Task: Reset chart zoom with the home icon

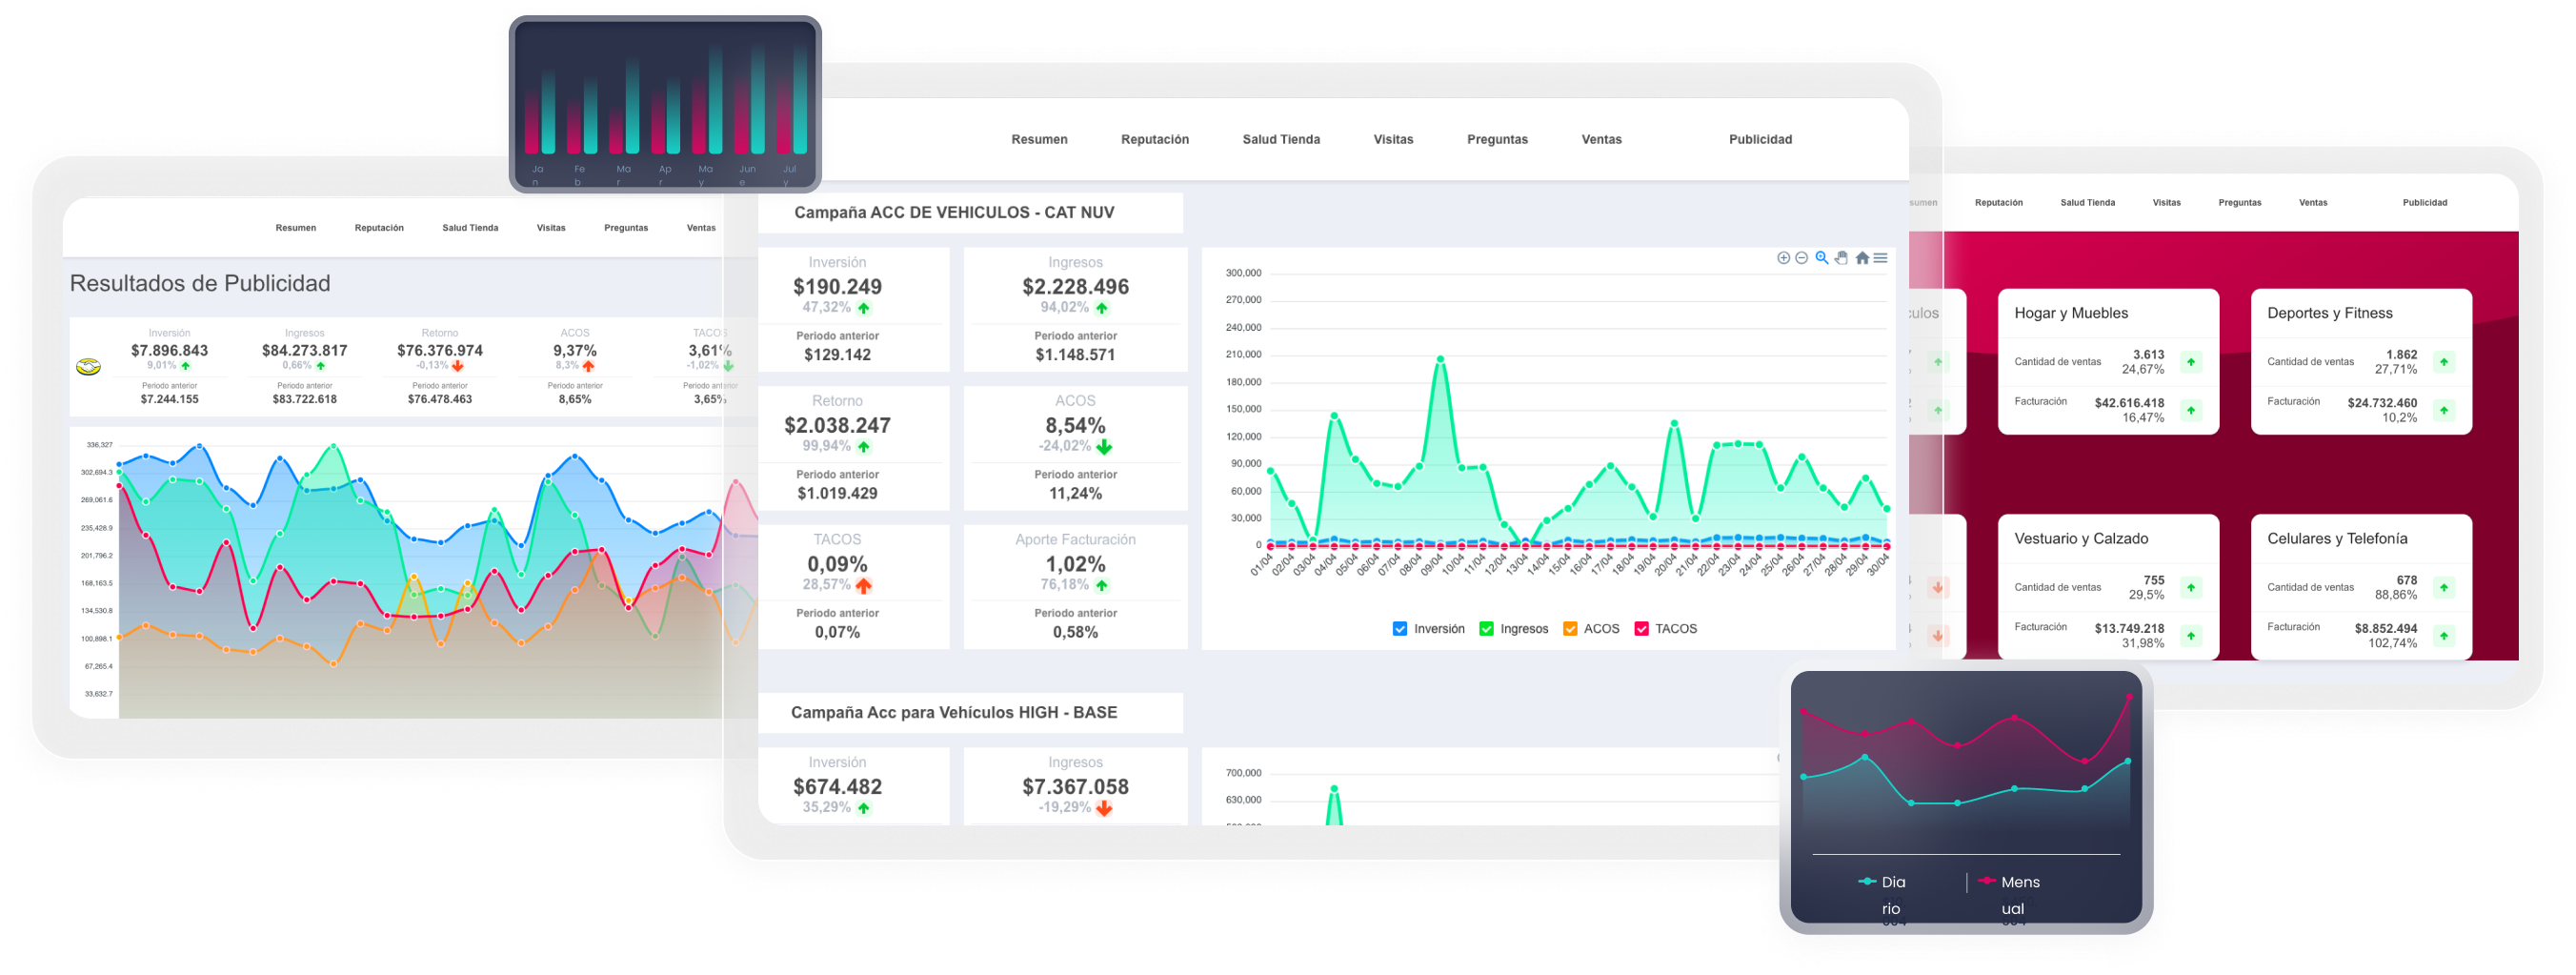Action: tap(1862, 258)
